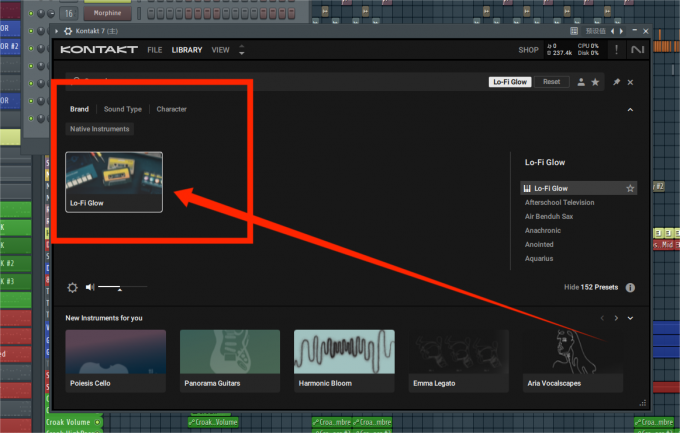Open the settings gear beside the volume
The height and width of the screenshot is (433, 680).
coord(72,287)
